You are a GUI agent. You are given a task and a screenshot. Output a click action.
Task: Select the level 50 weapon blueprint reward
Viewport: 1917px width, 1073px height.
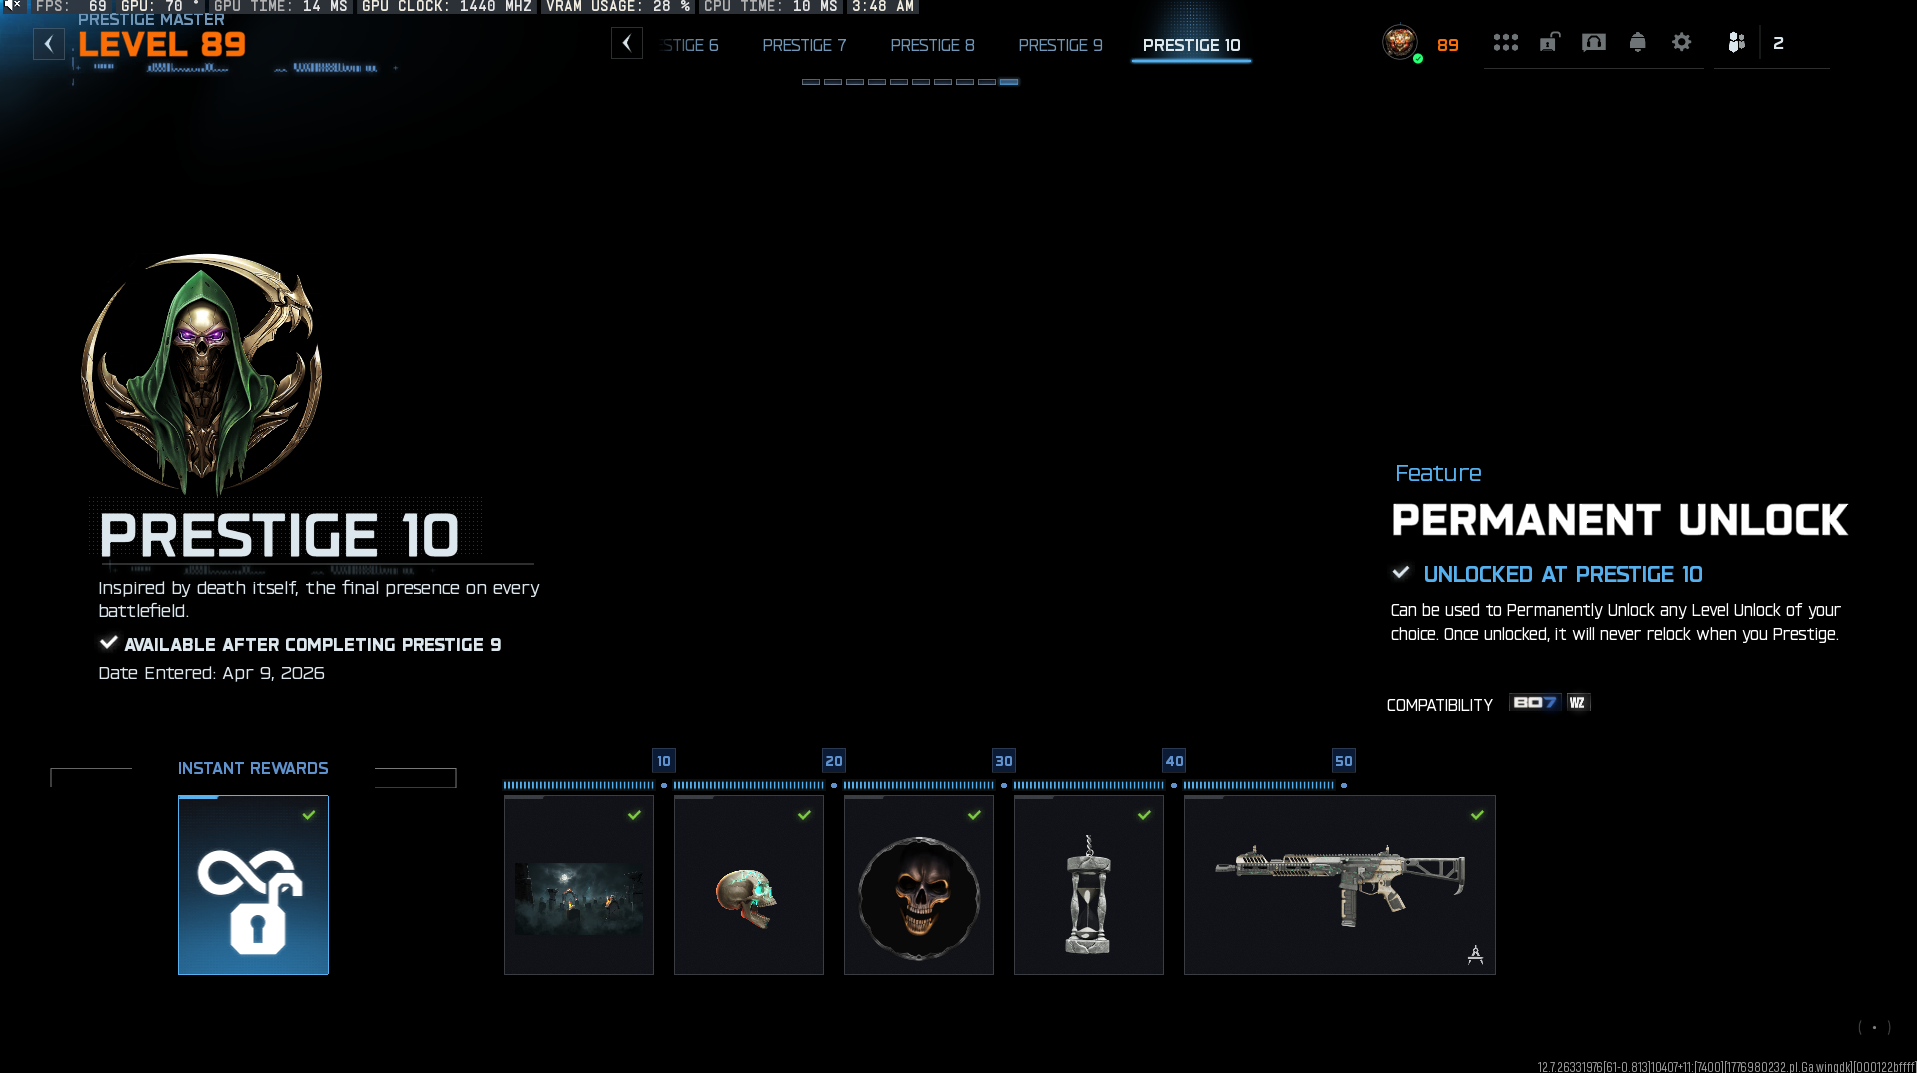[1340, 885]
